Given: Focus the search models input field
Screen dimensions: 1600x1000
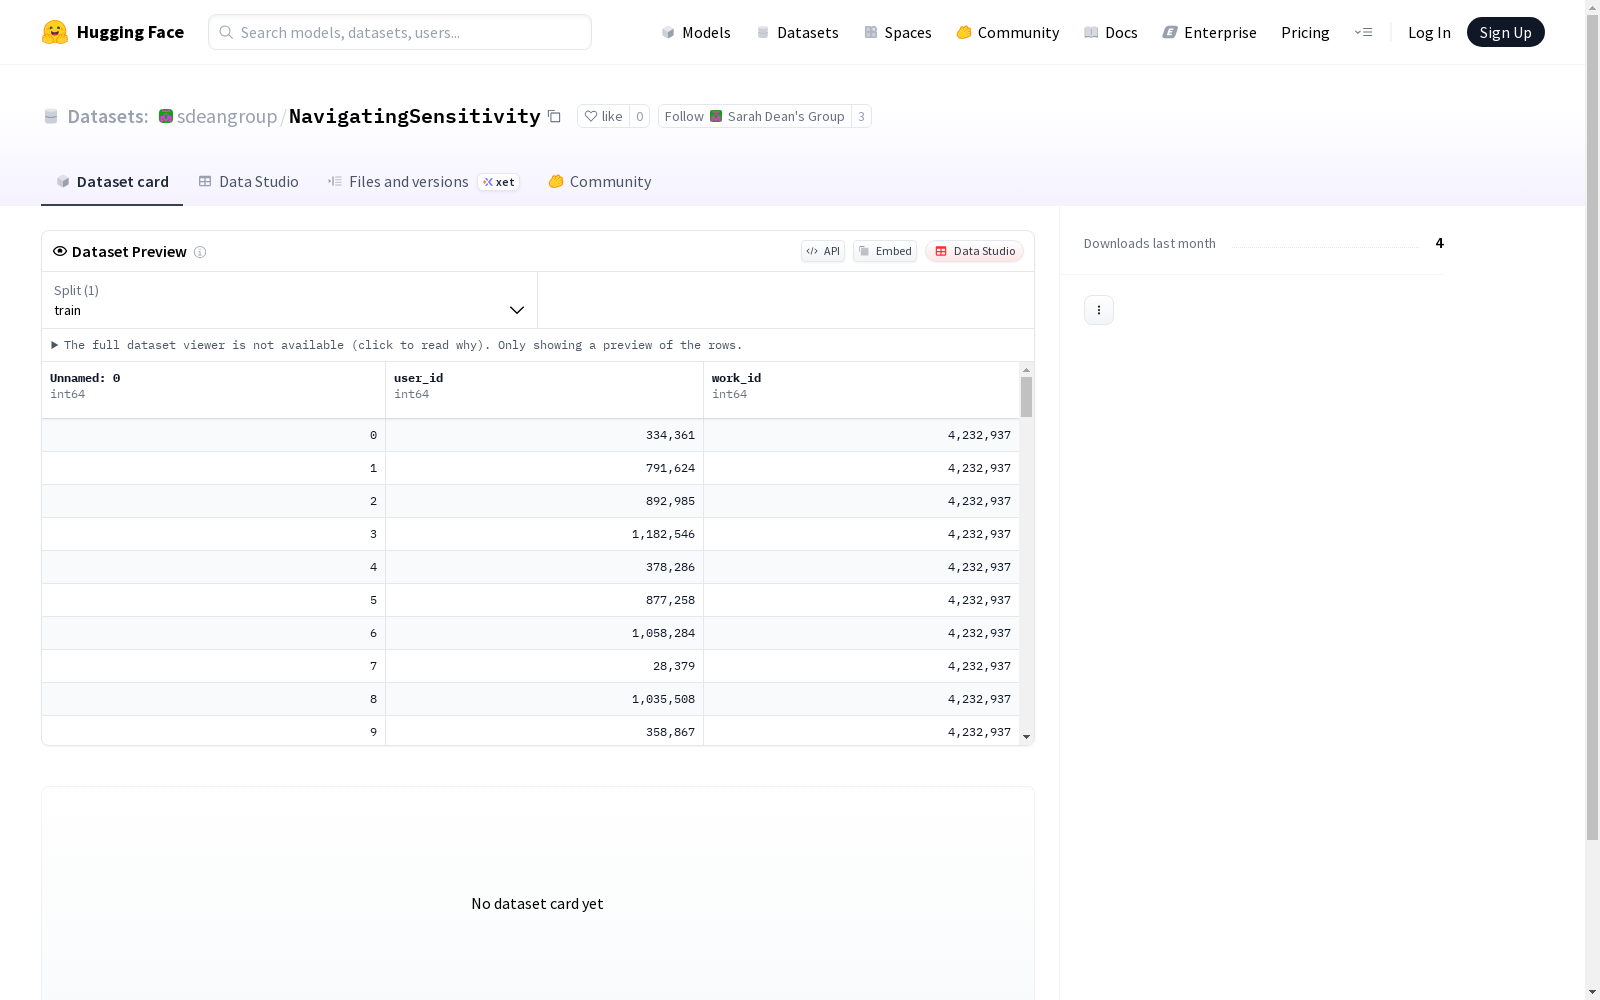Looking at the screenshot, I should [x=400, y=32].
